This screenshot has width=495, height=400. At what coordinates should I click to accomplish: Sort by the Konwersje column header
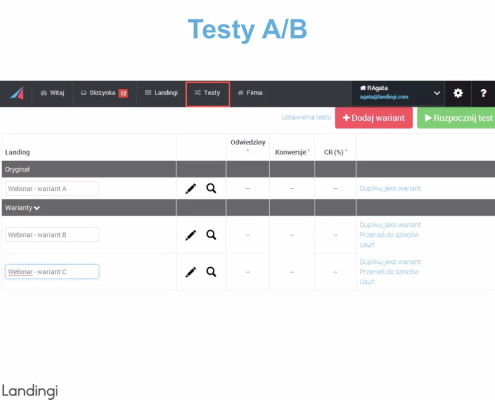pos(292,152)
